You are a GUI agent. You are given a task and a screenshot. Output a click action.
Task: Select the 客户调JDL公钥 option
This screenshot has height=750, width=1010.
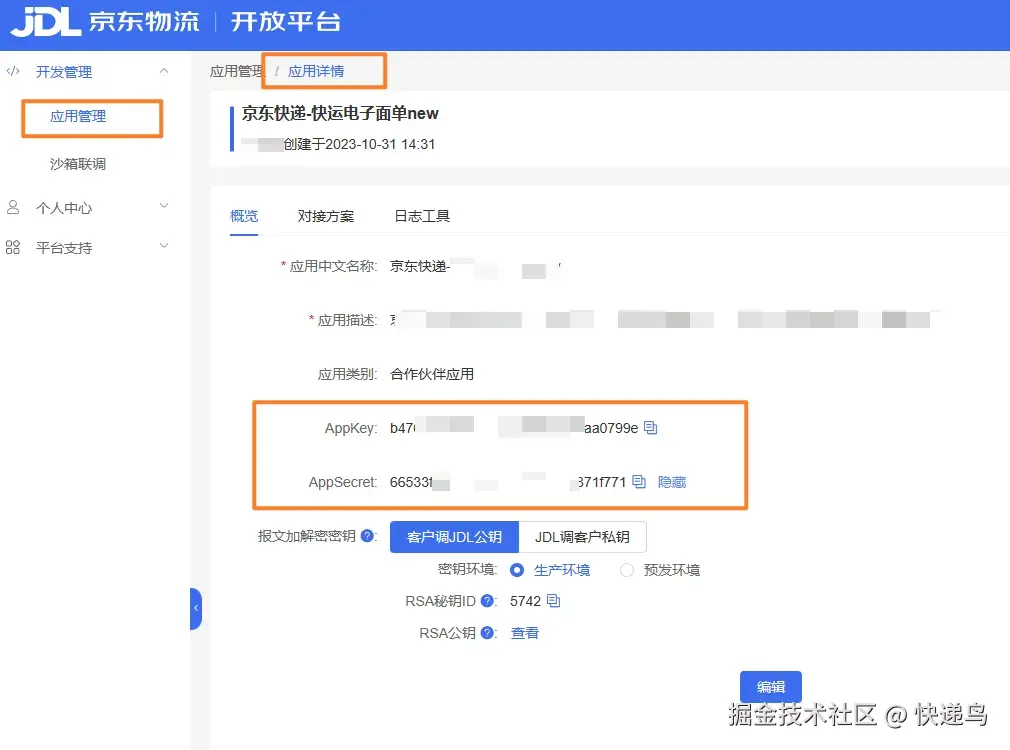point(454,537)
